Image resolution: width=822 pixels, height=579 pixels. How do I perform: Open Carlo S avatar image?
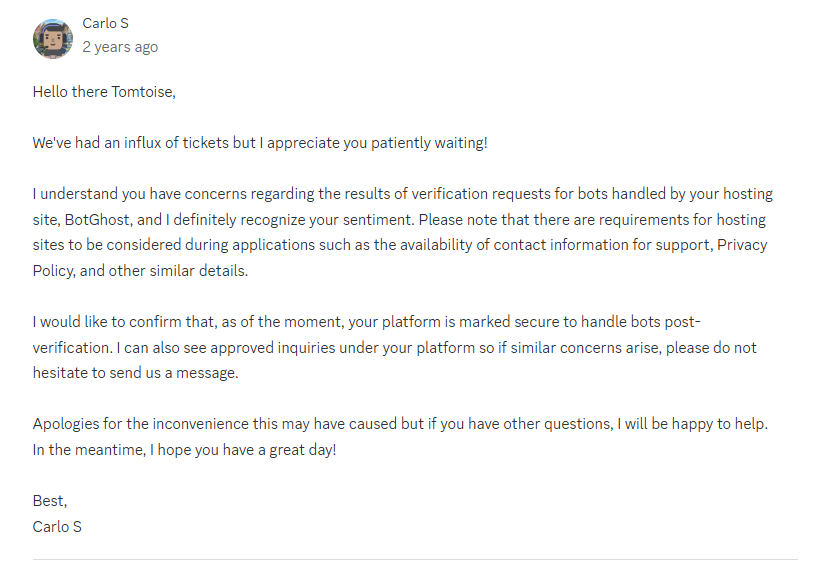pyautogui.click(x=53, y=39)
